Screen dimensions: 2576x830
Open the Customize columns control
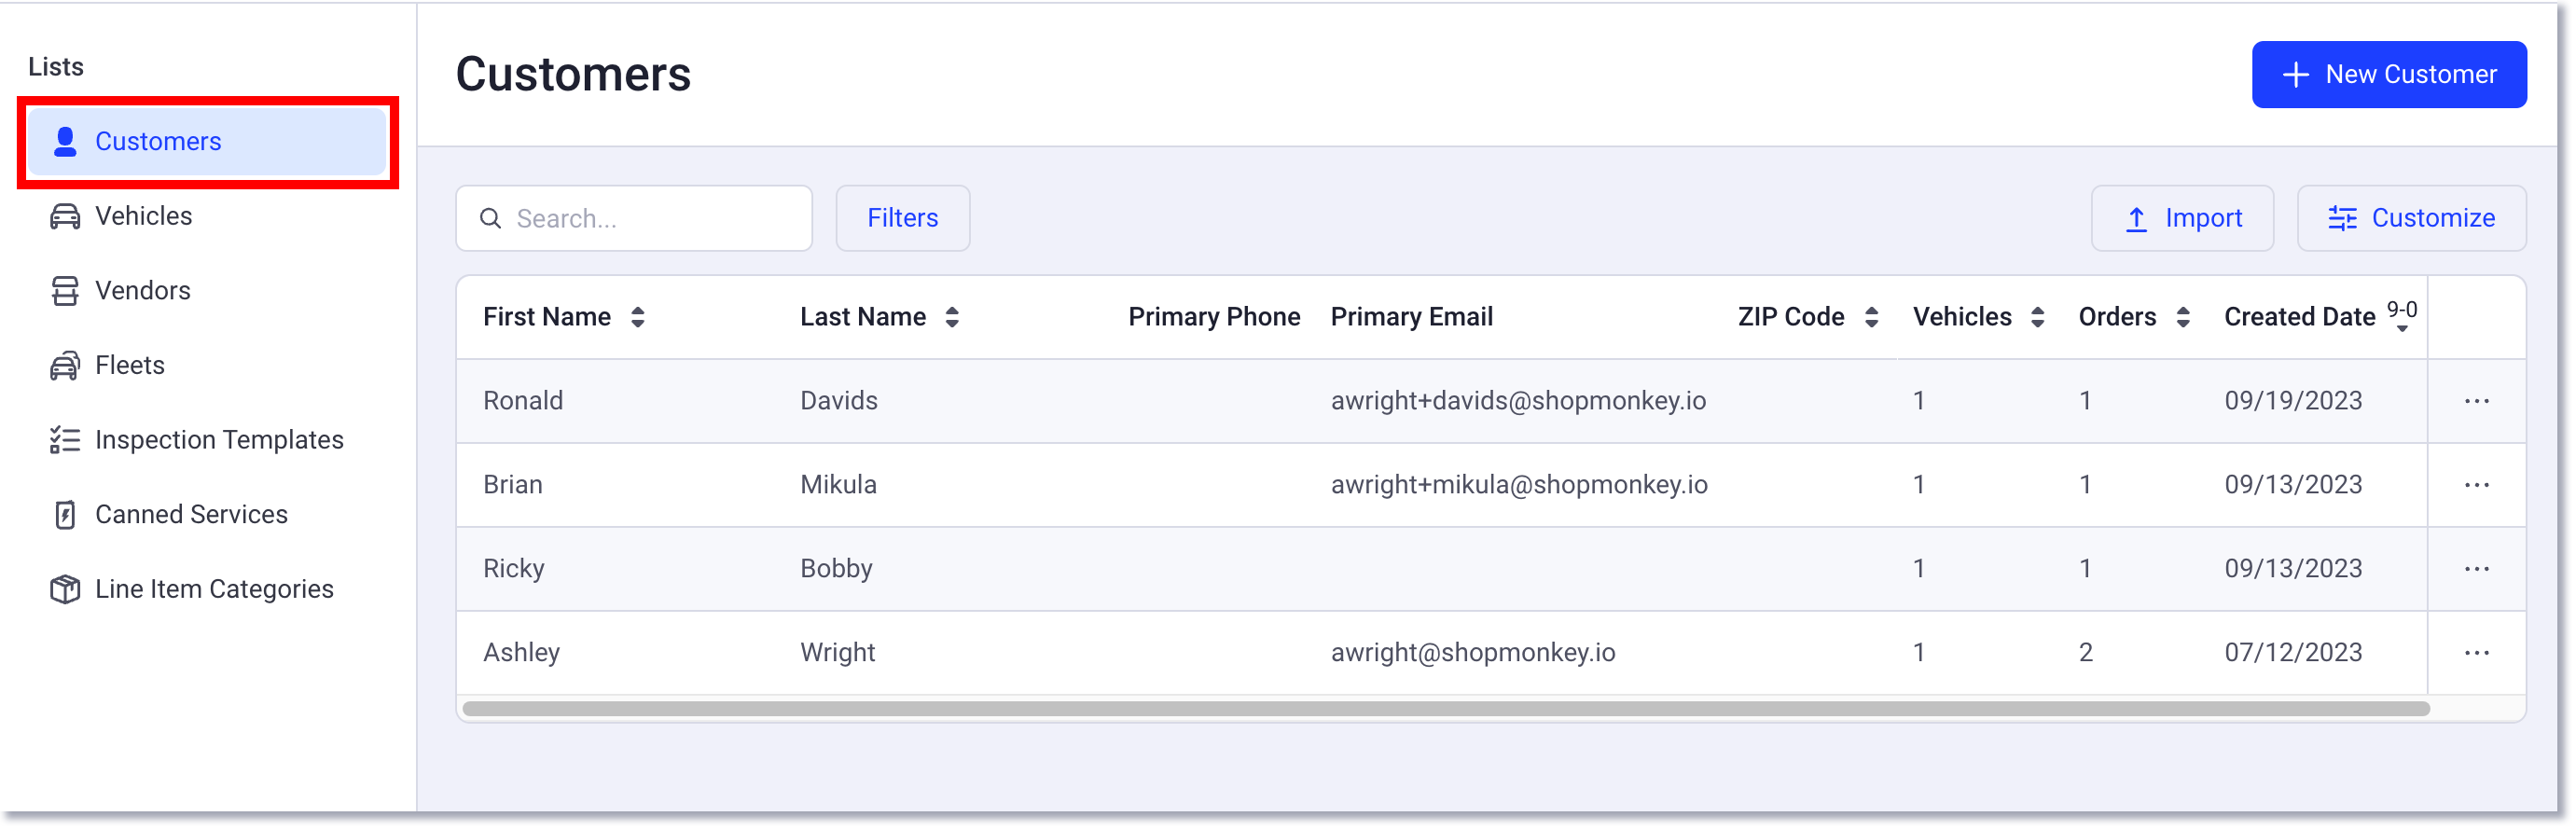coord(2412,218)
